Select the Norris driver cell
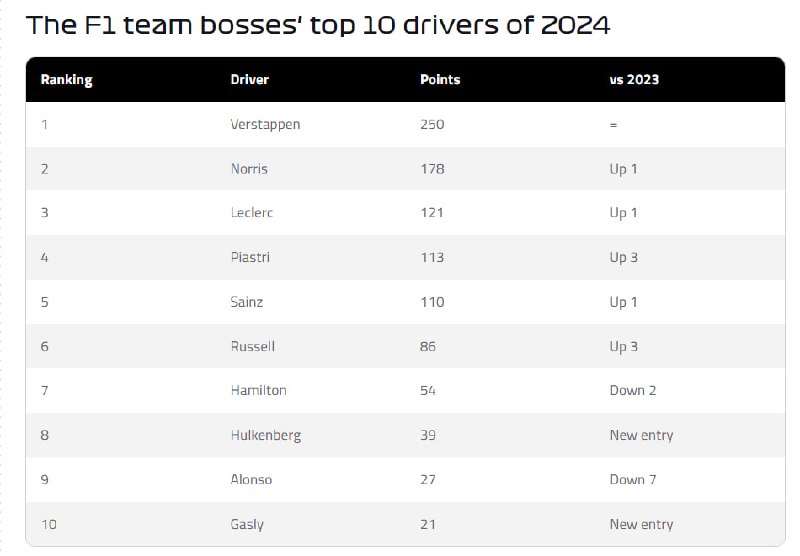Image resolution: width=800 pixels, height=556 pixels. click(x=249, y=169)
